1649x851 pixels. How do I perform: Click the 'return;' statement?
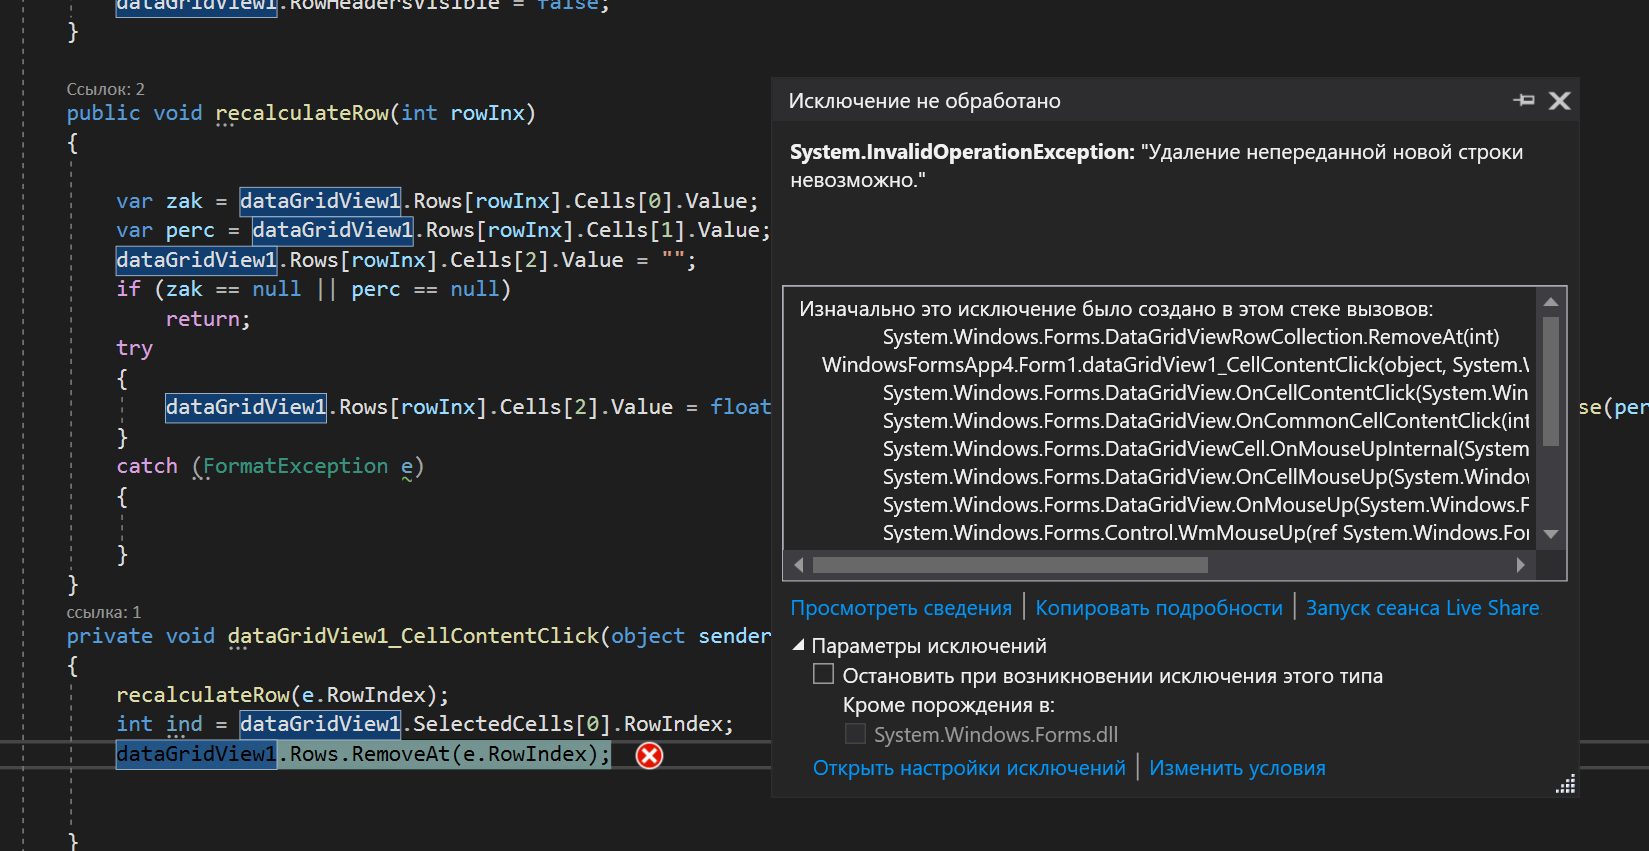point(208,319)
